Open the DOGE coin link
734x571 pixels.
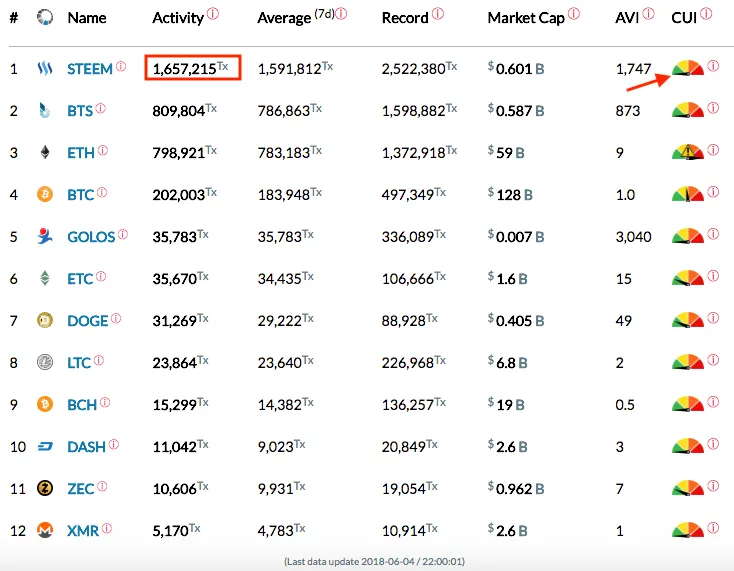[x=88, y=321]
